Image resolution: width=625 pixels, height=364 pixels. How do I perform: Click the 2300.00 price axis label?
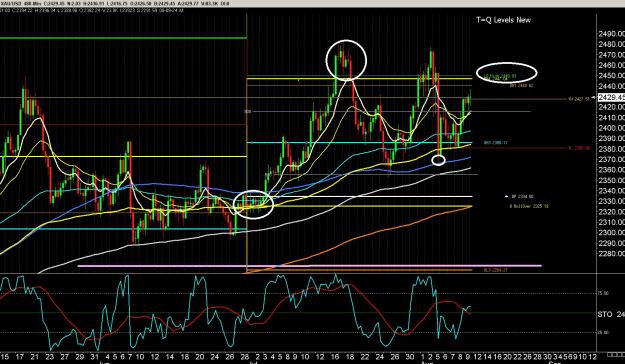pos(611,232)
